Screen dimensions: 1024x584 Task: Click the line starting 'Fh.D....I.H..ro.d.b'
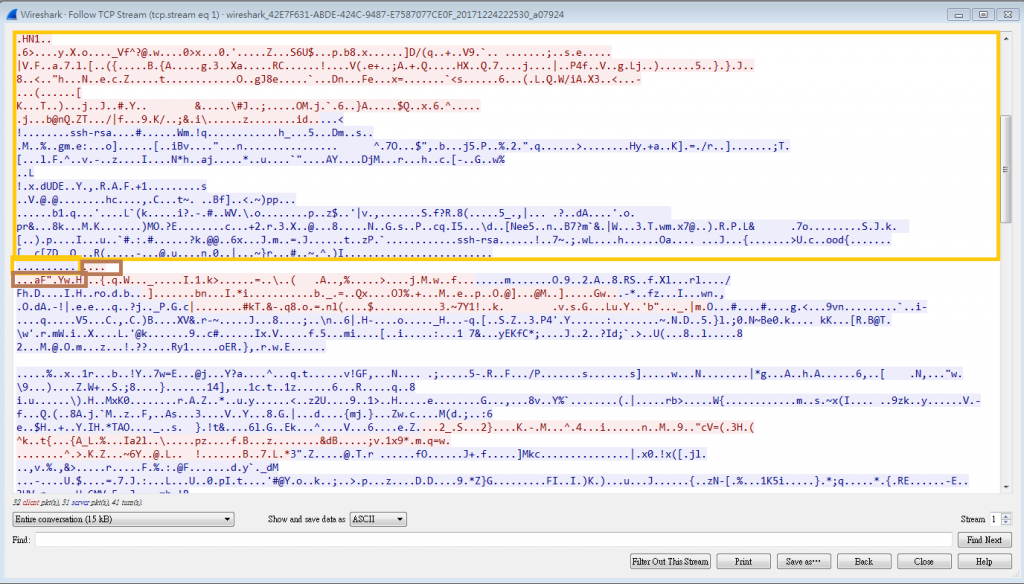coord(371,293)
